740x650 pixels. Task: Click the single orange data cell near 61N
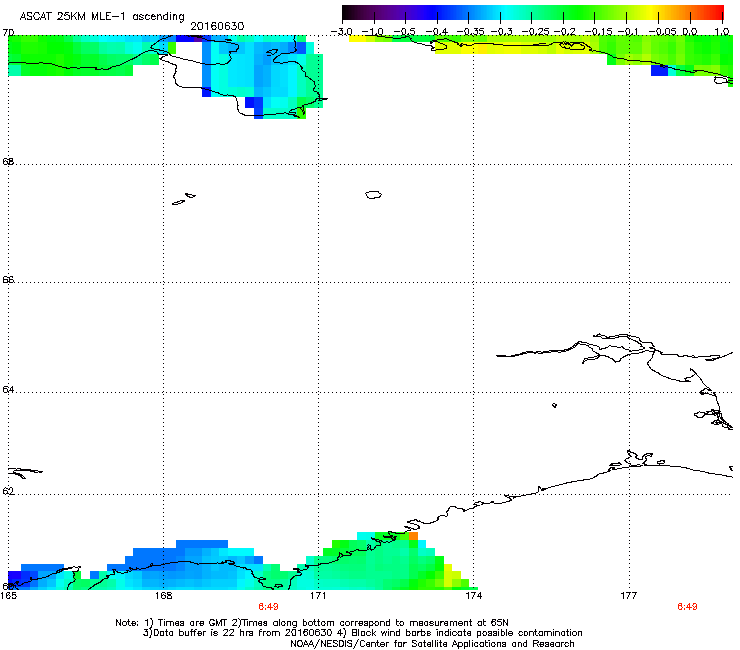click(413, 536)
